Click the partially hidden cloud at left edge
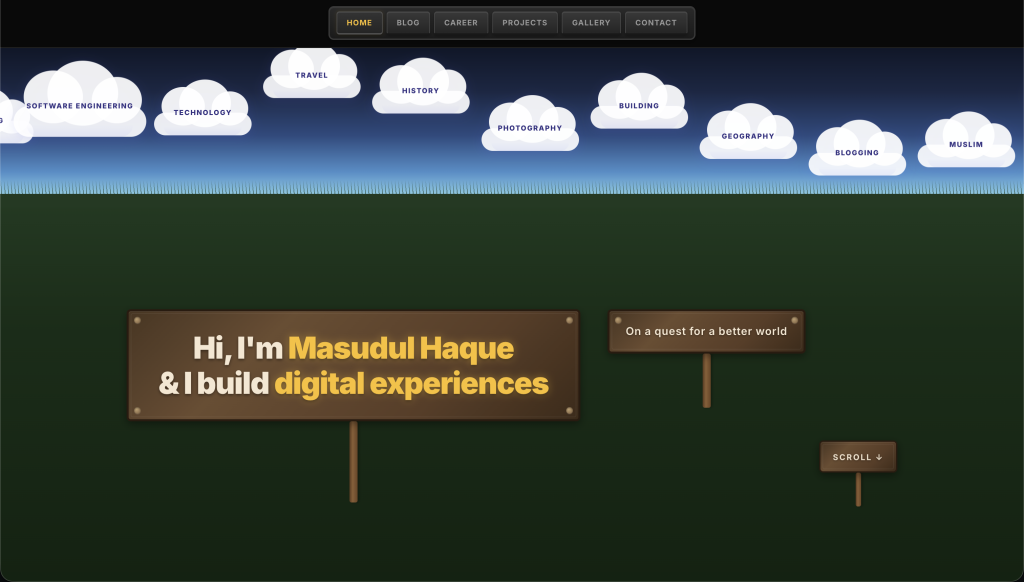Image resolution: width=1024 pixels, height=582 pixels. (13, 119)
